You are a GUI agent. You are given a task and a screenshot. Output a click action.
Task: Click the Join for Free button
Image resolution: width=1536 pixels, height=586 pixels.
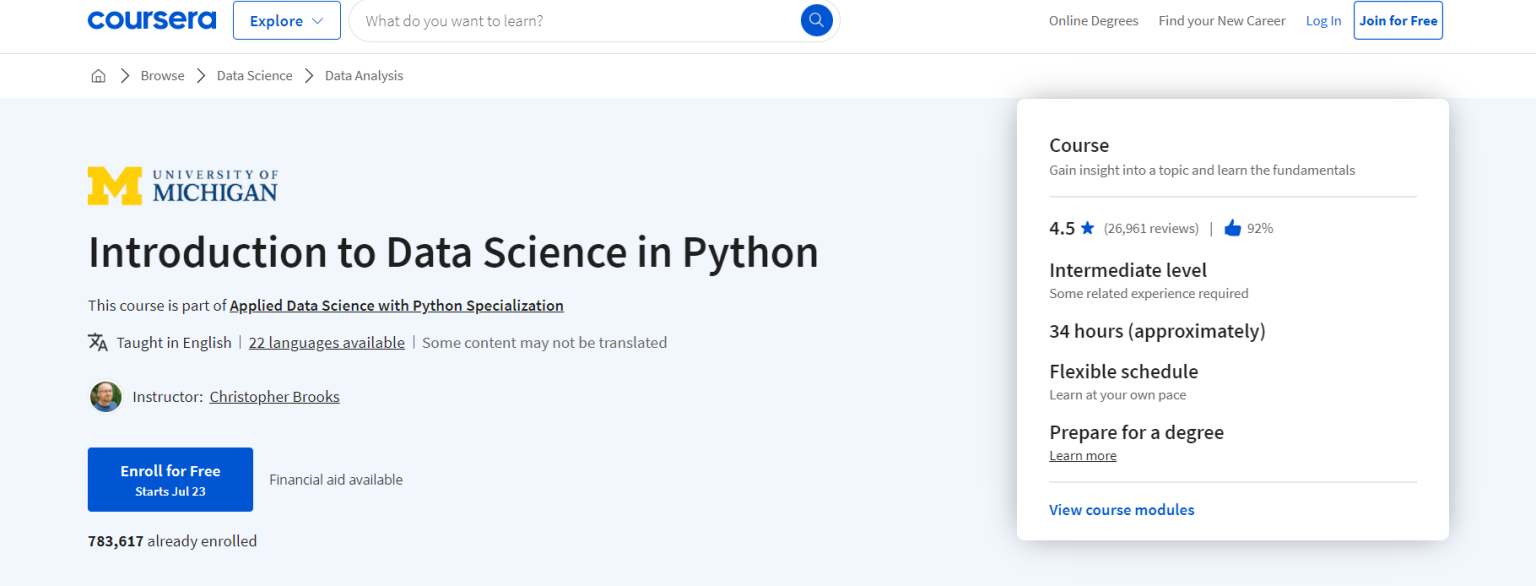click(x=1397, y=20)
